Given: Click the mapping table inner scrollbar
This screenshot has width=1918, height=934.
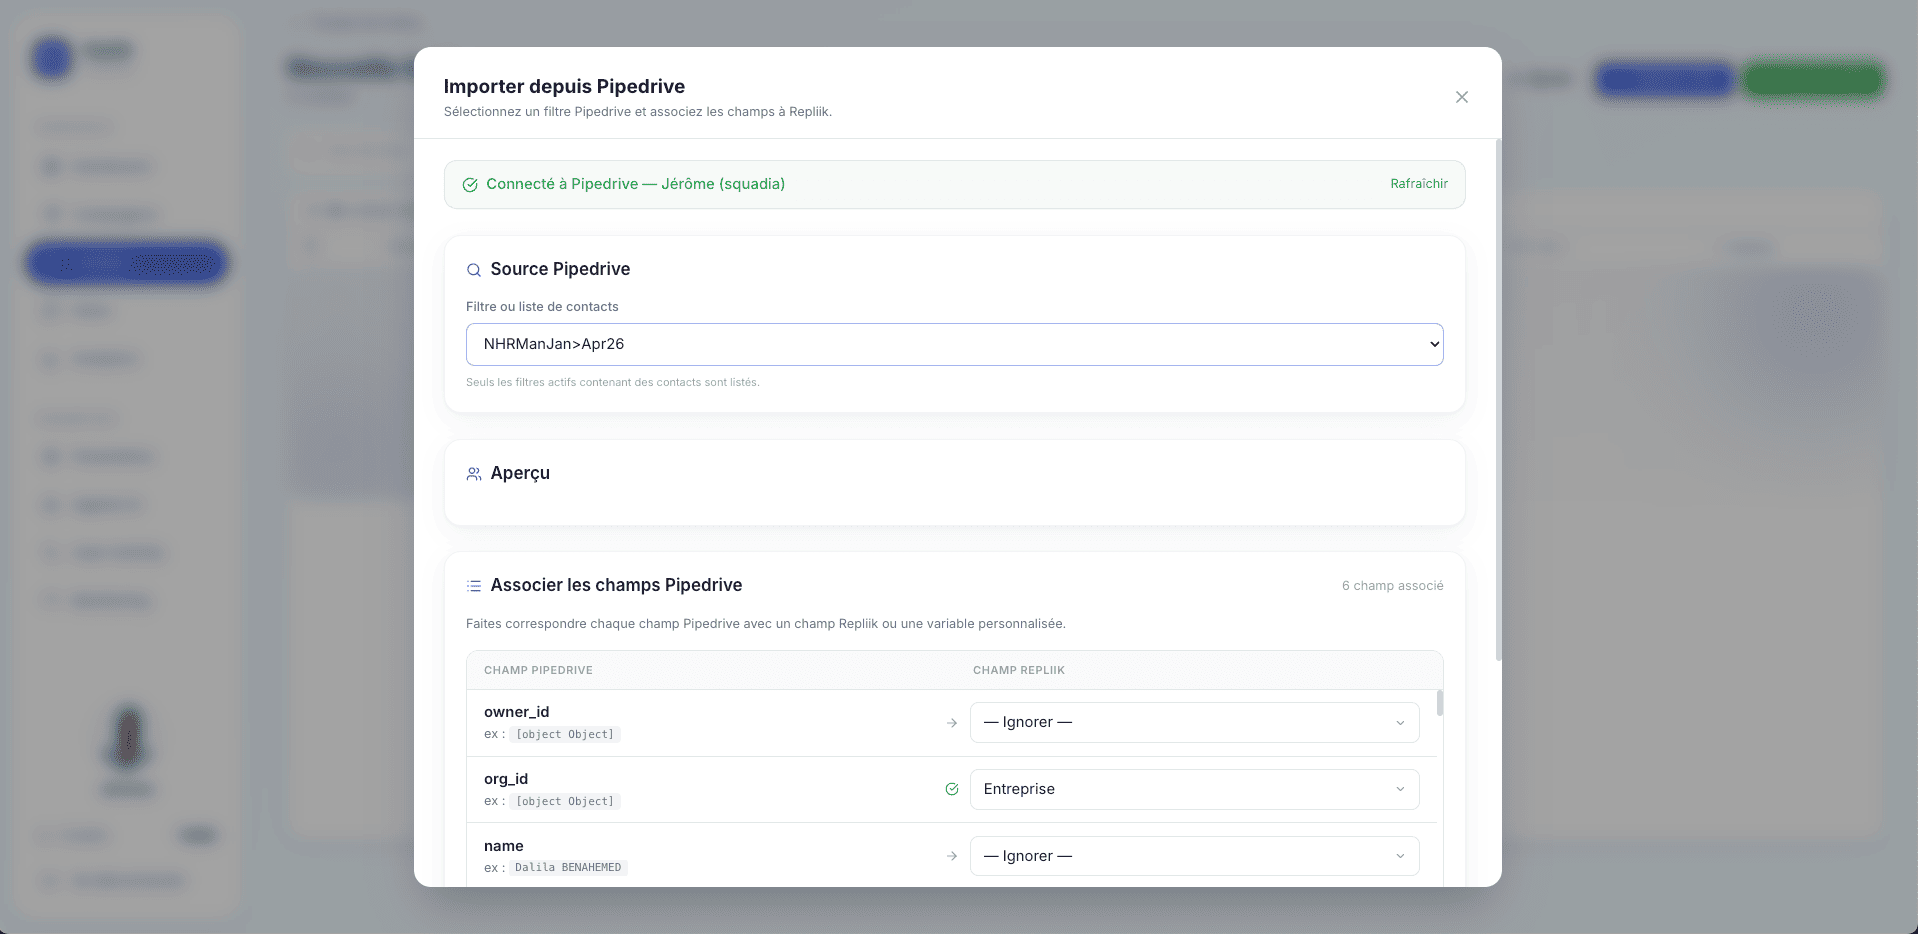Looking at the screenshot, I should [1440, 703].
